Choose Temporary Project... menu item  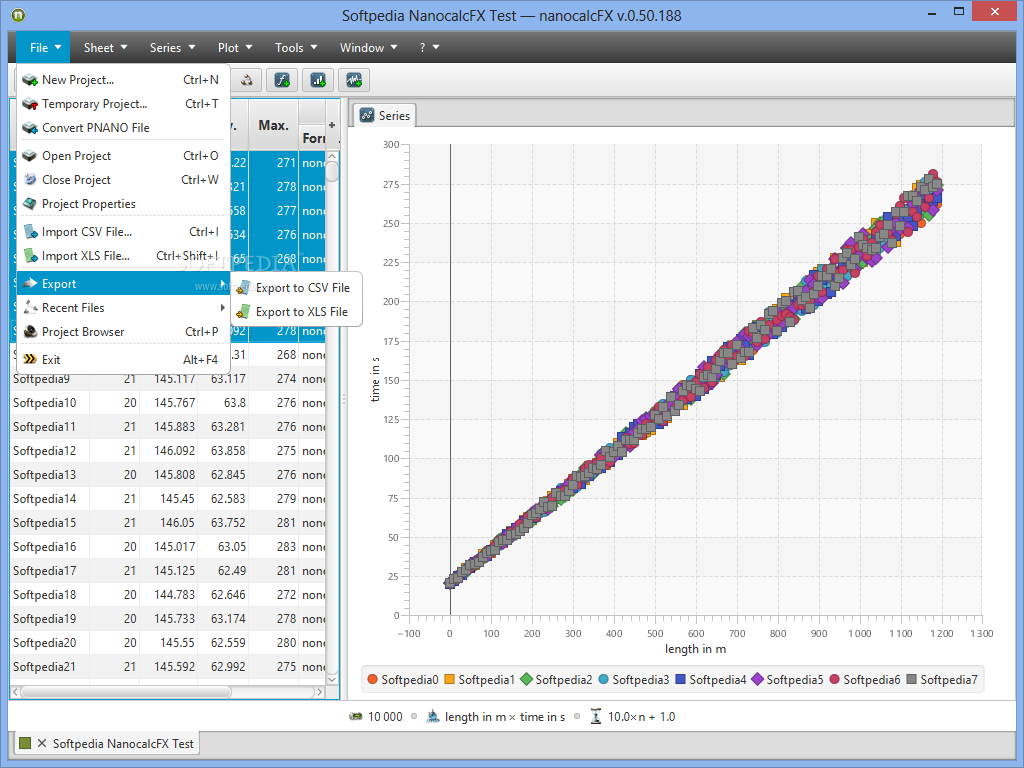click(x=123, y=104)
